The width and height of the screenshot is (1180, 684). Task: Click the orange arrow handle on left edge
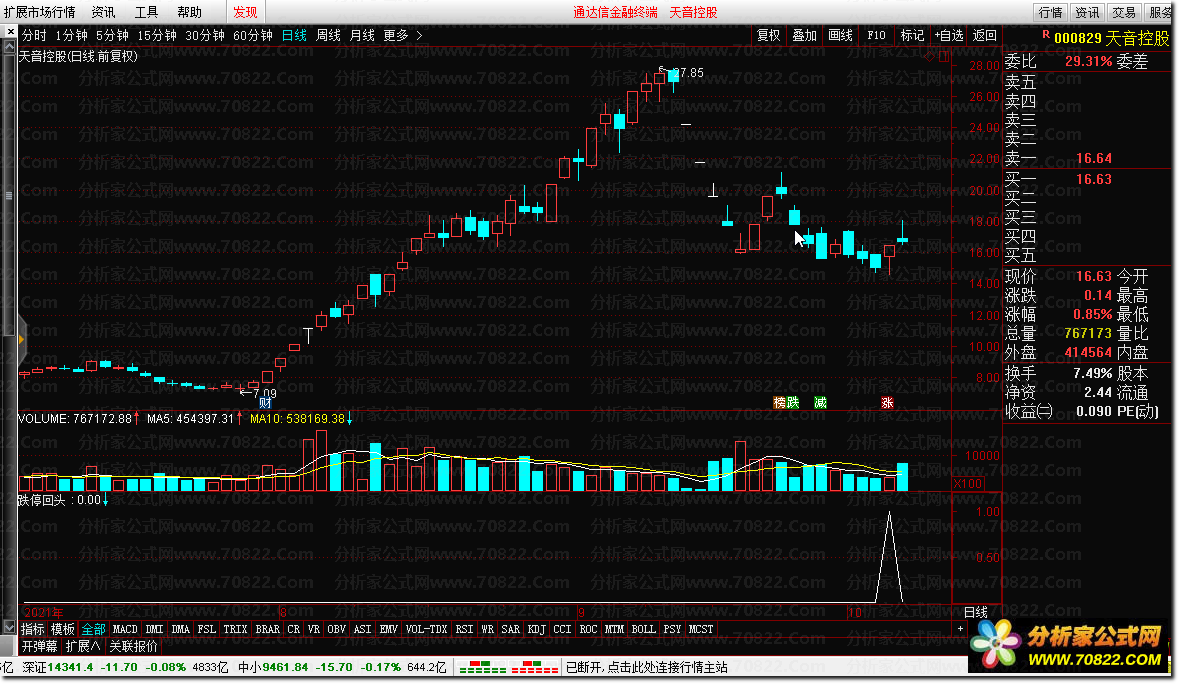tap(22, 339)
